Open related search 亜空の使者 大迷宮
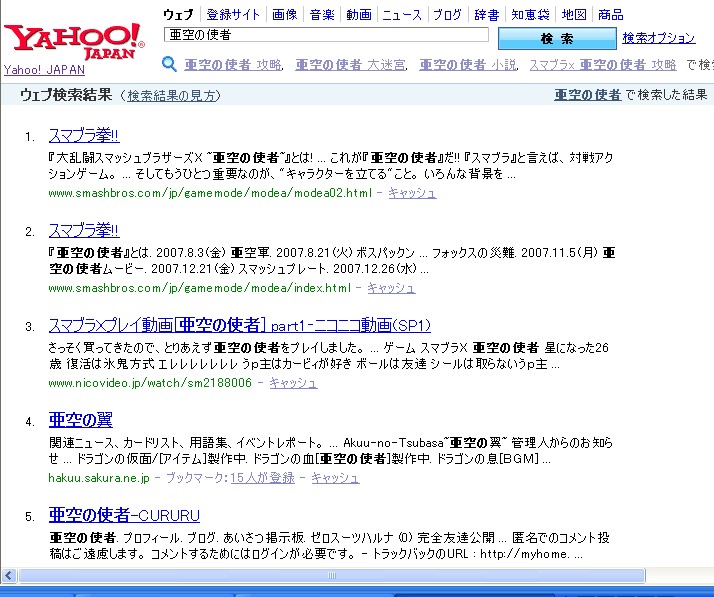 click(350, 65)
